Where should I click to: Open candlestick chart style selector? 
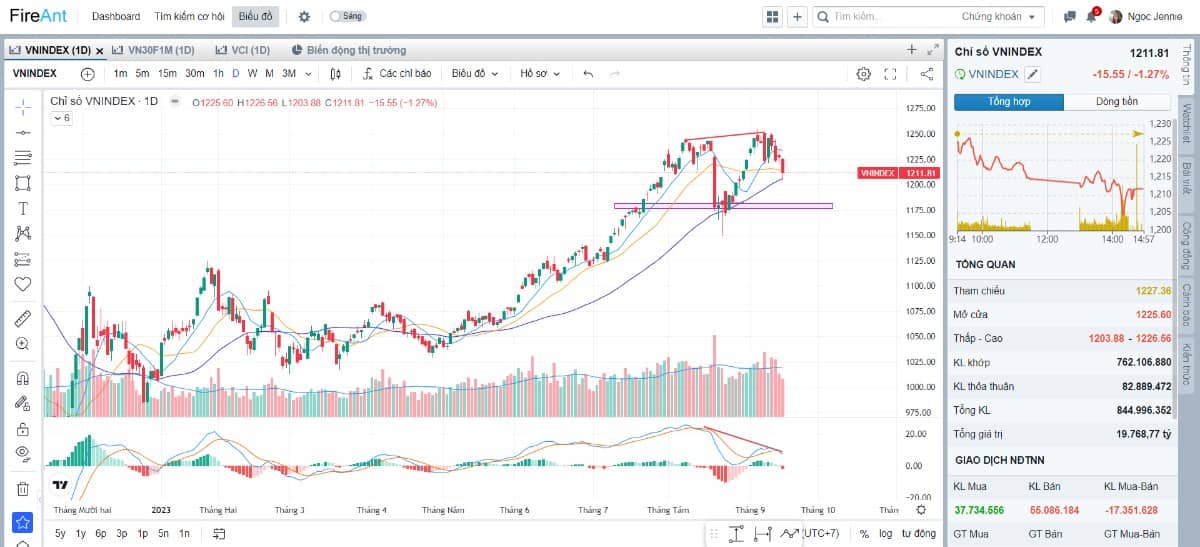(x=335, y=73)
